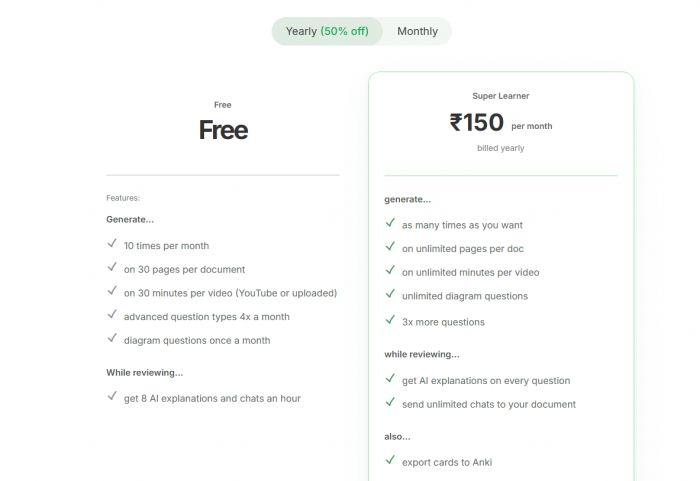Click checkmark beside 'diagram questions once a month'
Viewport: 700px width, 481px height.
coord(112,339)
